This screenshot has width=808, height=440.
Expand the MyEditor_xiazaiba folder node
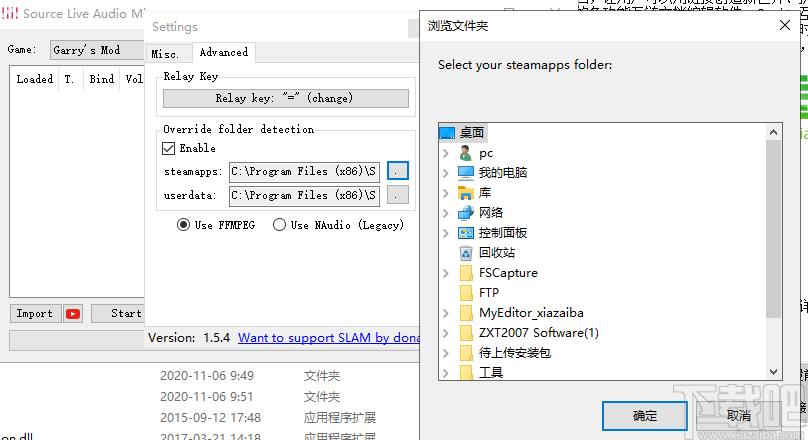(446, 313)
